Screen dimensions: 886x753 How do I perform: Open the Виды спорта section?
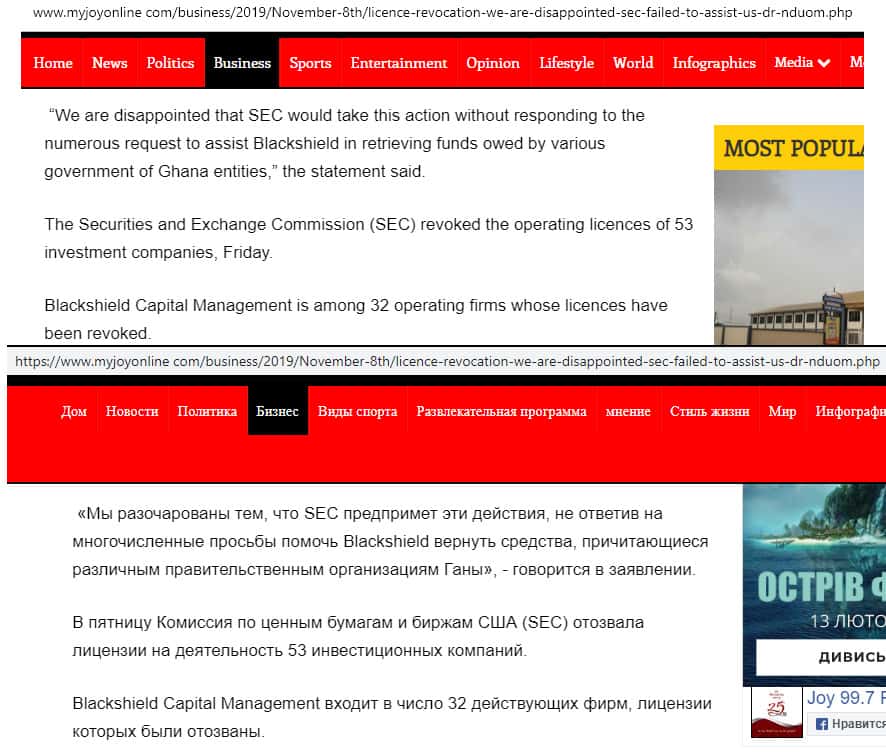(358, 411)
